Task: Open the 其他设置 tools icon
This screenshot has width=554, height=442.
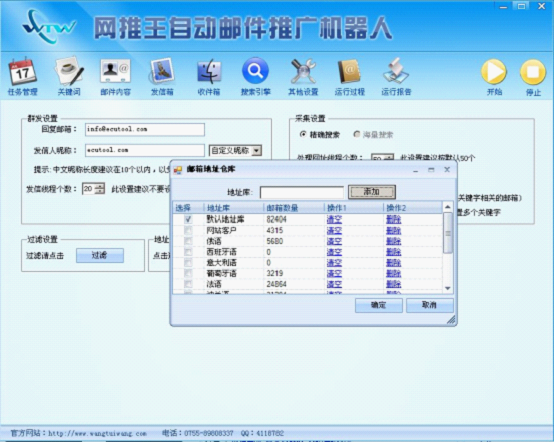Action: click(303, 72)
